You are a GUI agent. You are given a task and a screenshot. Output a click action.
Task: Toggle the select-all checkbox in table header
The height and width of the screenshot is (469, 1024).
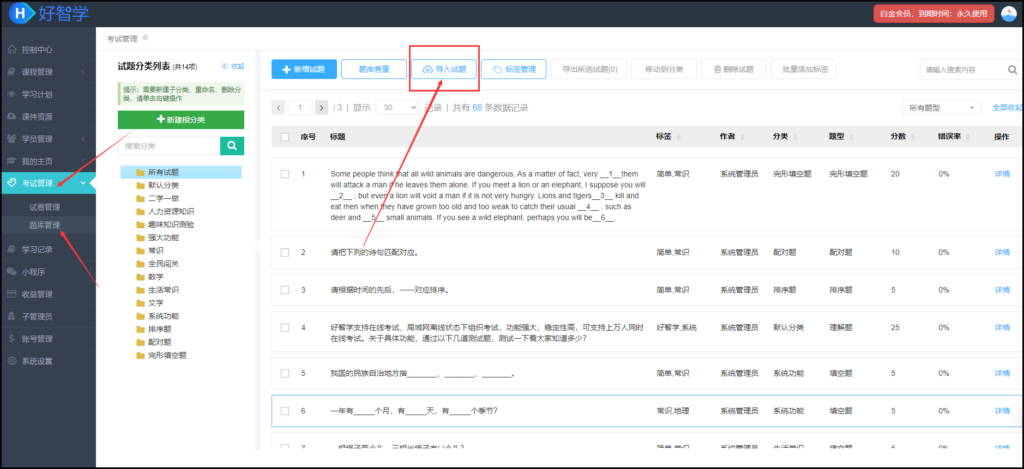tap(285, 136)
